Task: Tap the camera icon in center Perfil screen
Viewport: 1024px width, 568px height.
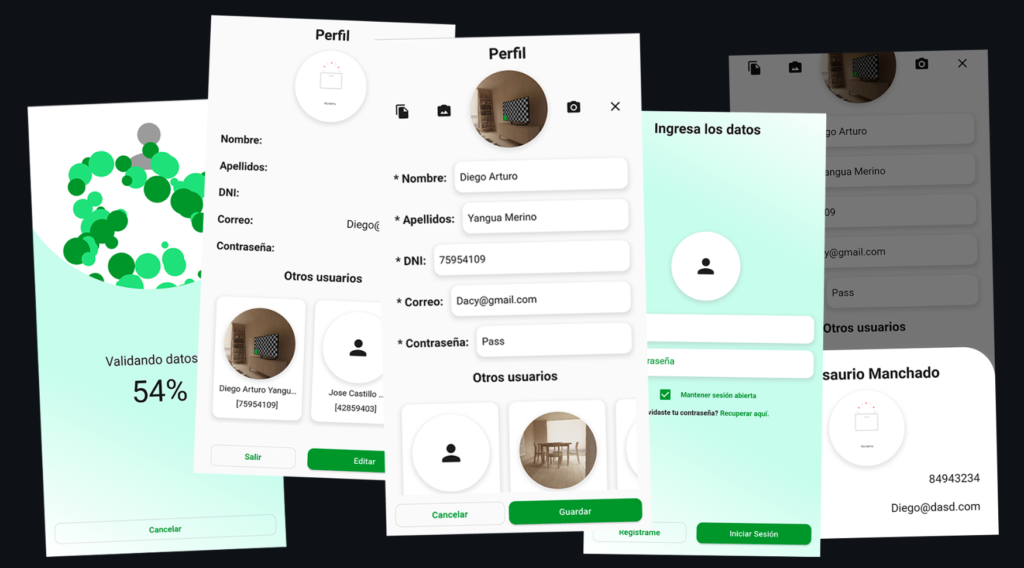Action: (573, 107)
